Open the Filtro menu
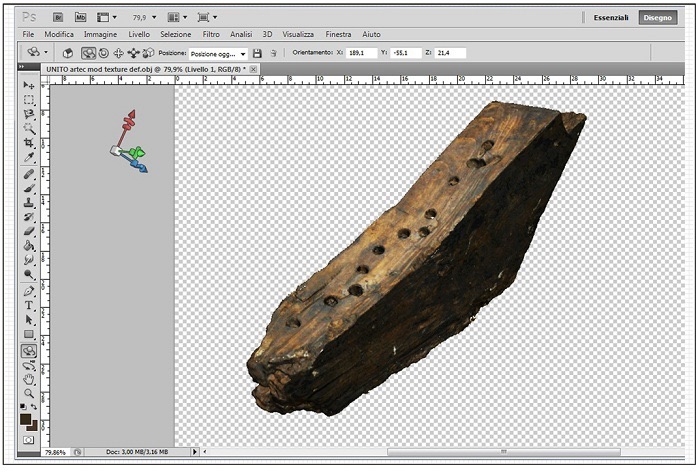Image resolution: width=700 pixels, height=472 pixels. click(x=211, y=34)
